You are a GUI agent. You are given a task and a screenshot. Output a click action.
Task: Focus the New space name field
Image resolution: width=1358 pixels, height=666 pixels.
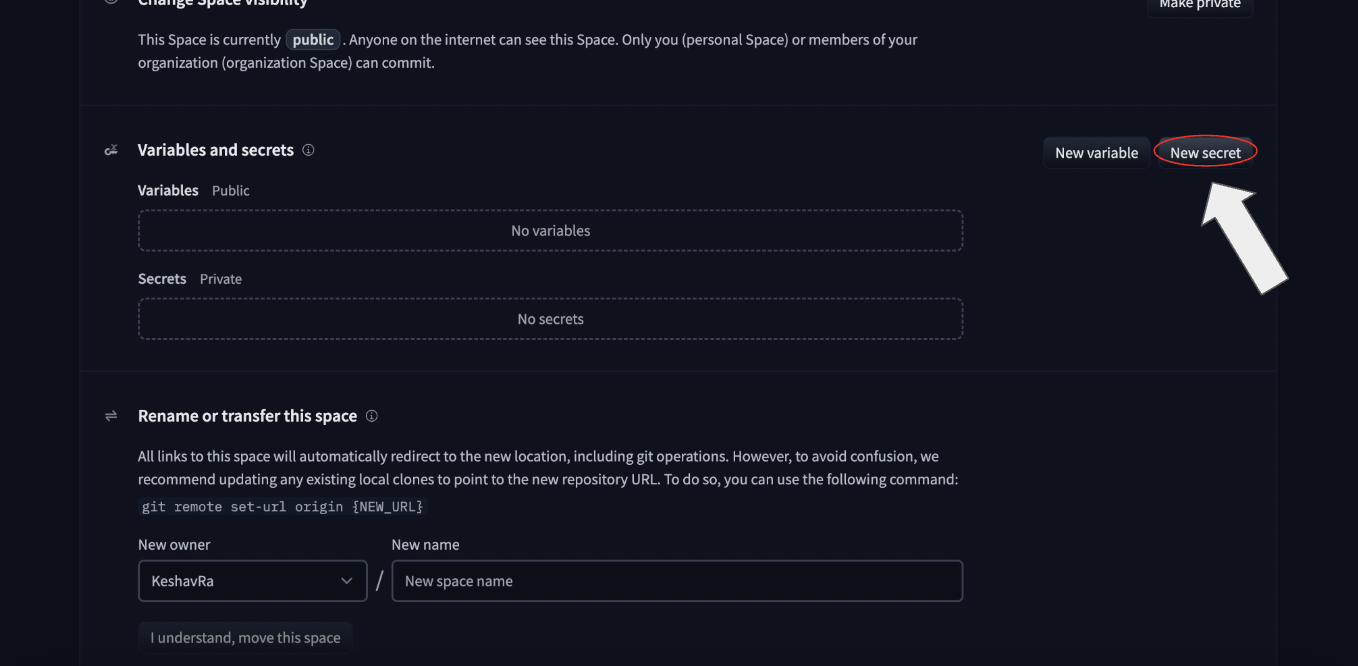(x=677, y=581)
